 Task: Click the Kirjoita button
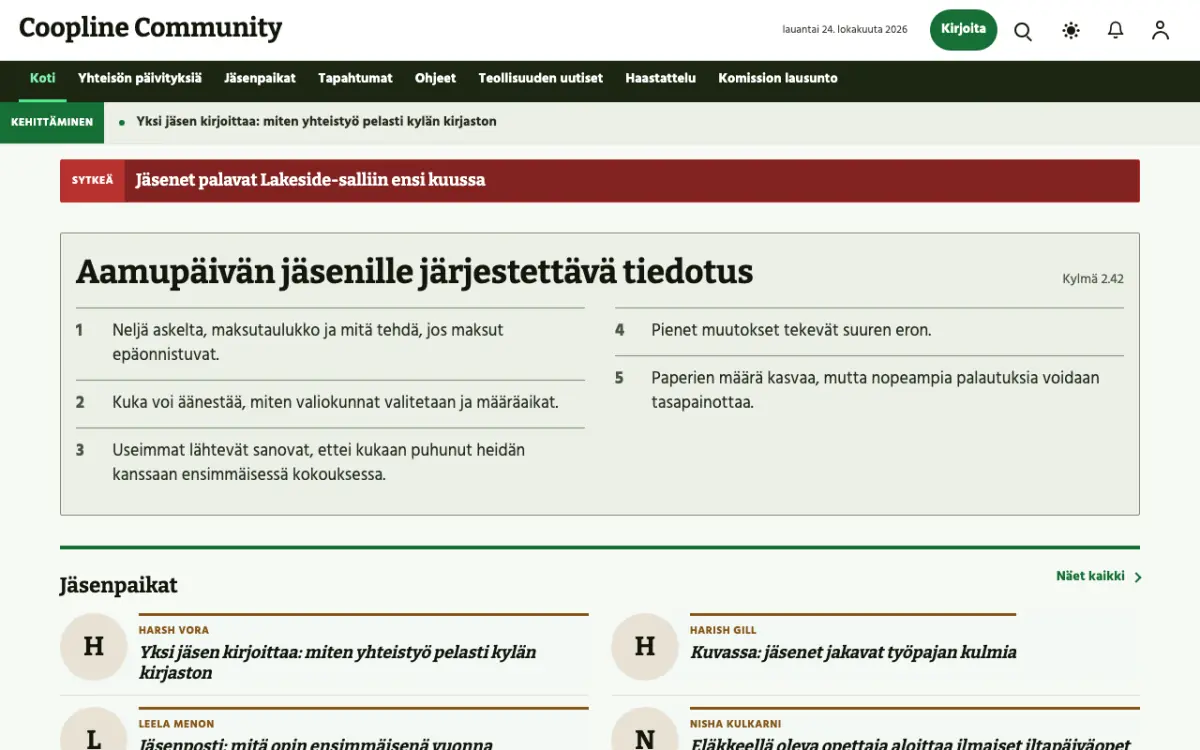point(963,30)
